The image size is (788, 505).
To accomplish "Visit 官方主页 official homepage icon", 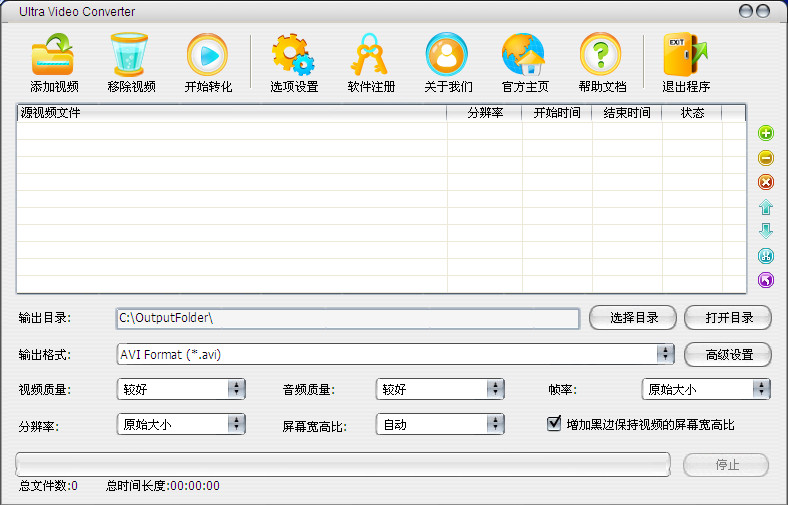I will [524, 54].
